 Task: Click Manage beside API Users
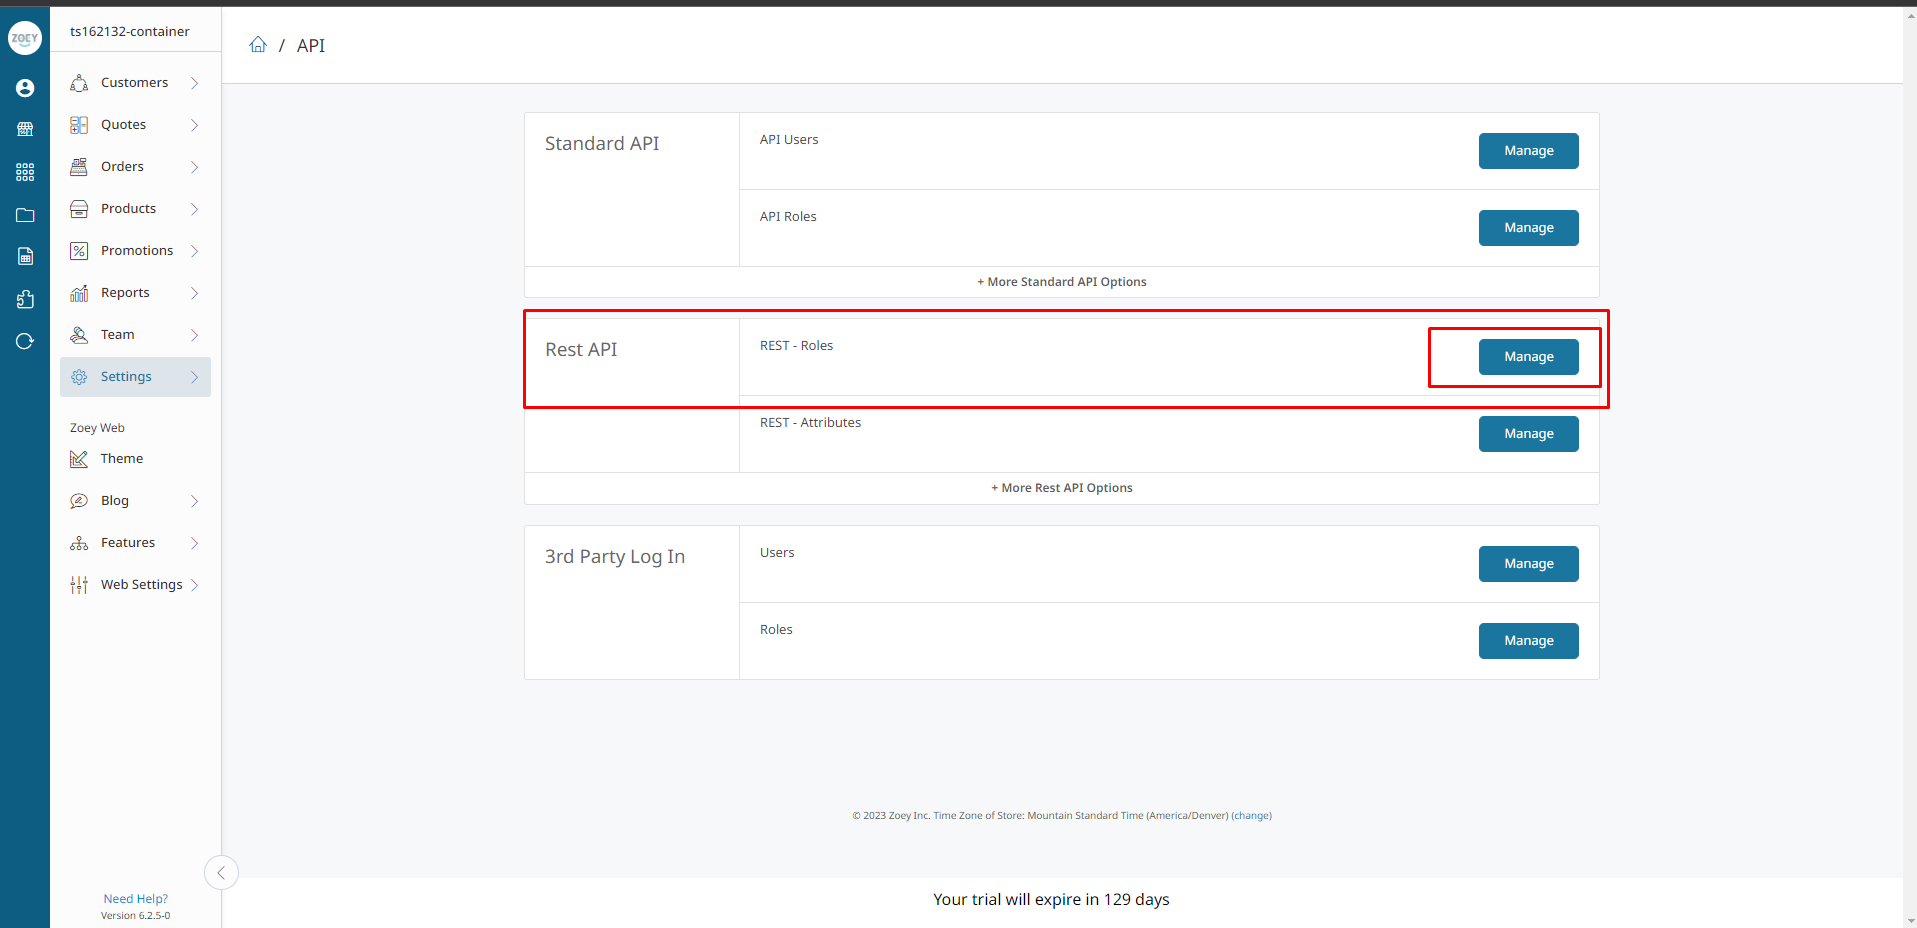pos(1528,151)
